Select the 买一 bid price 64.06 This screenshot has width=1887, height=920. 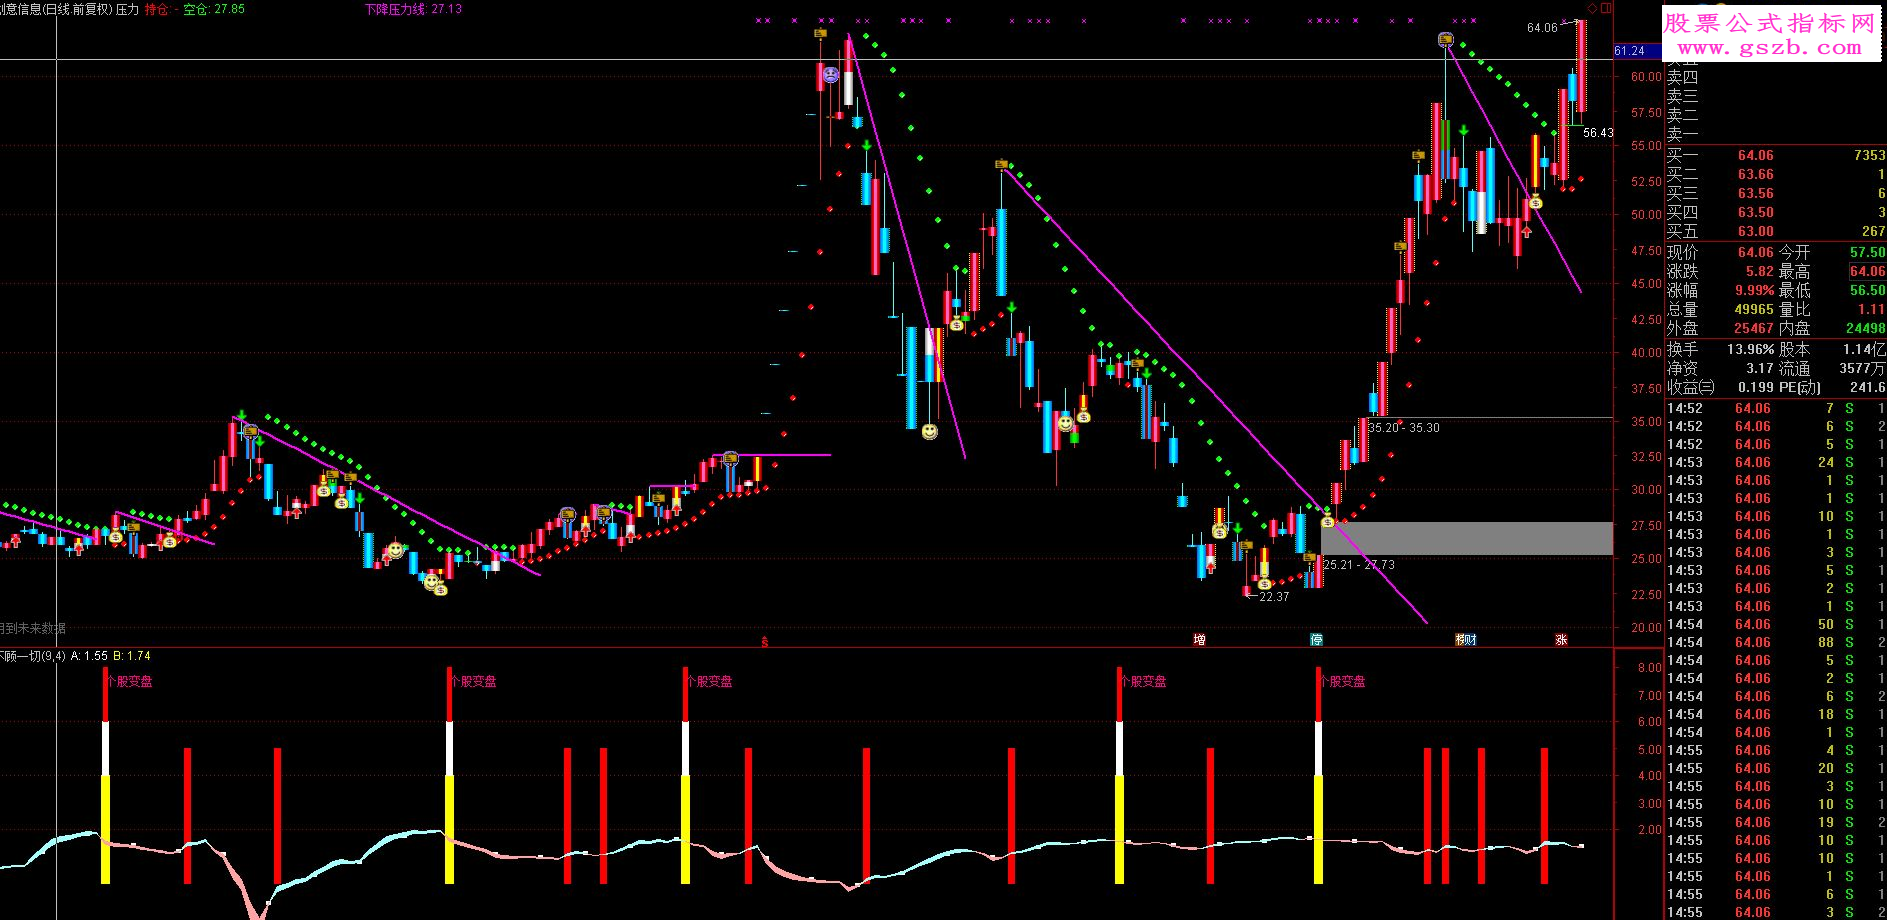1755,155
